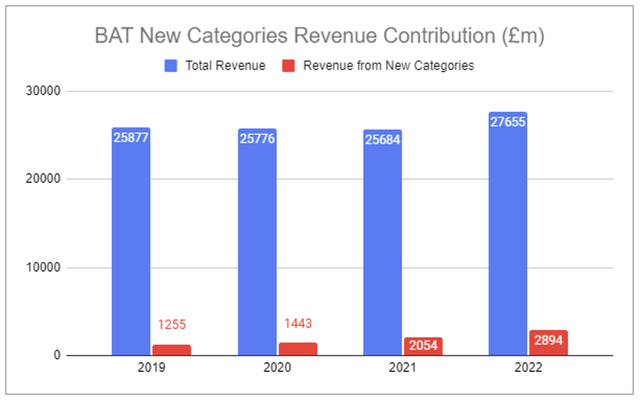
Task: Click the 2021 red bar labeled 2054
Action: (x=423, y=346)
